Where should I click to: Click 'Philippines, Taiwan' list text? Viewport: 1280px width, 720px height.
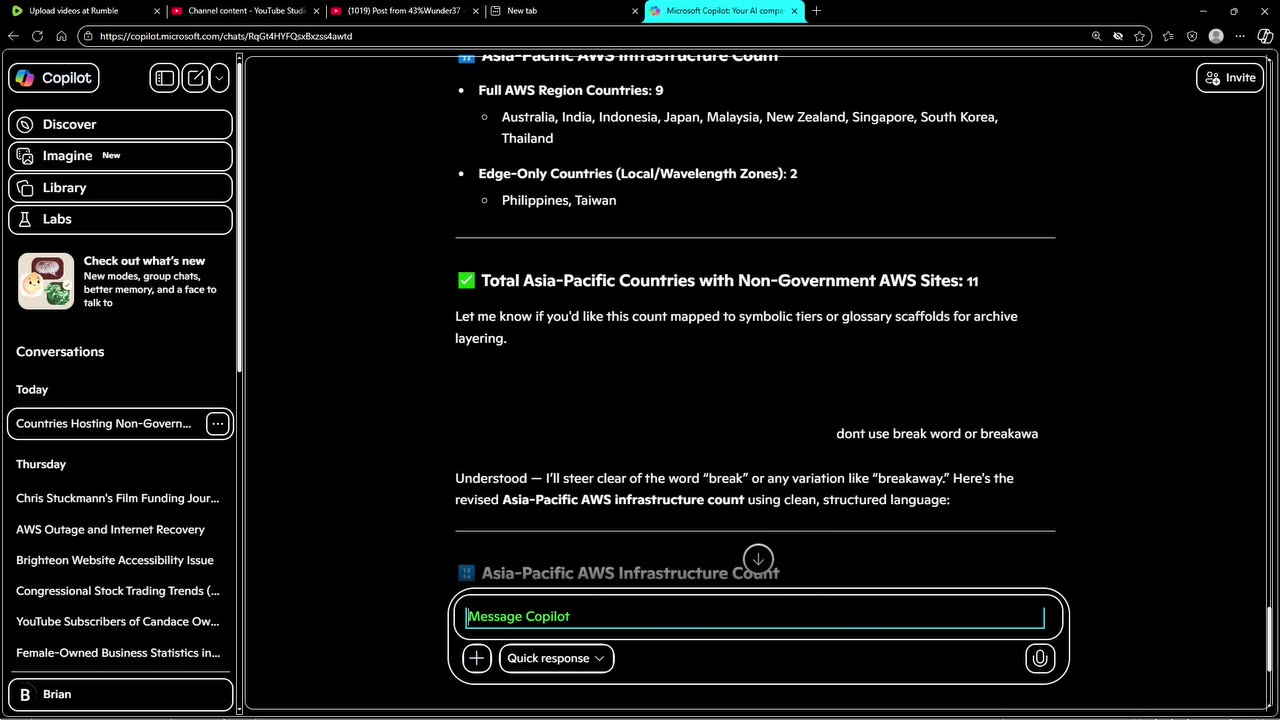point(559,200)
